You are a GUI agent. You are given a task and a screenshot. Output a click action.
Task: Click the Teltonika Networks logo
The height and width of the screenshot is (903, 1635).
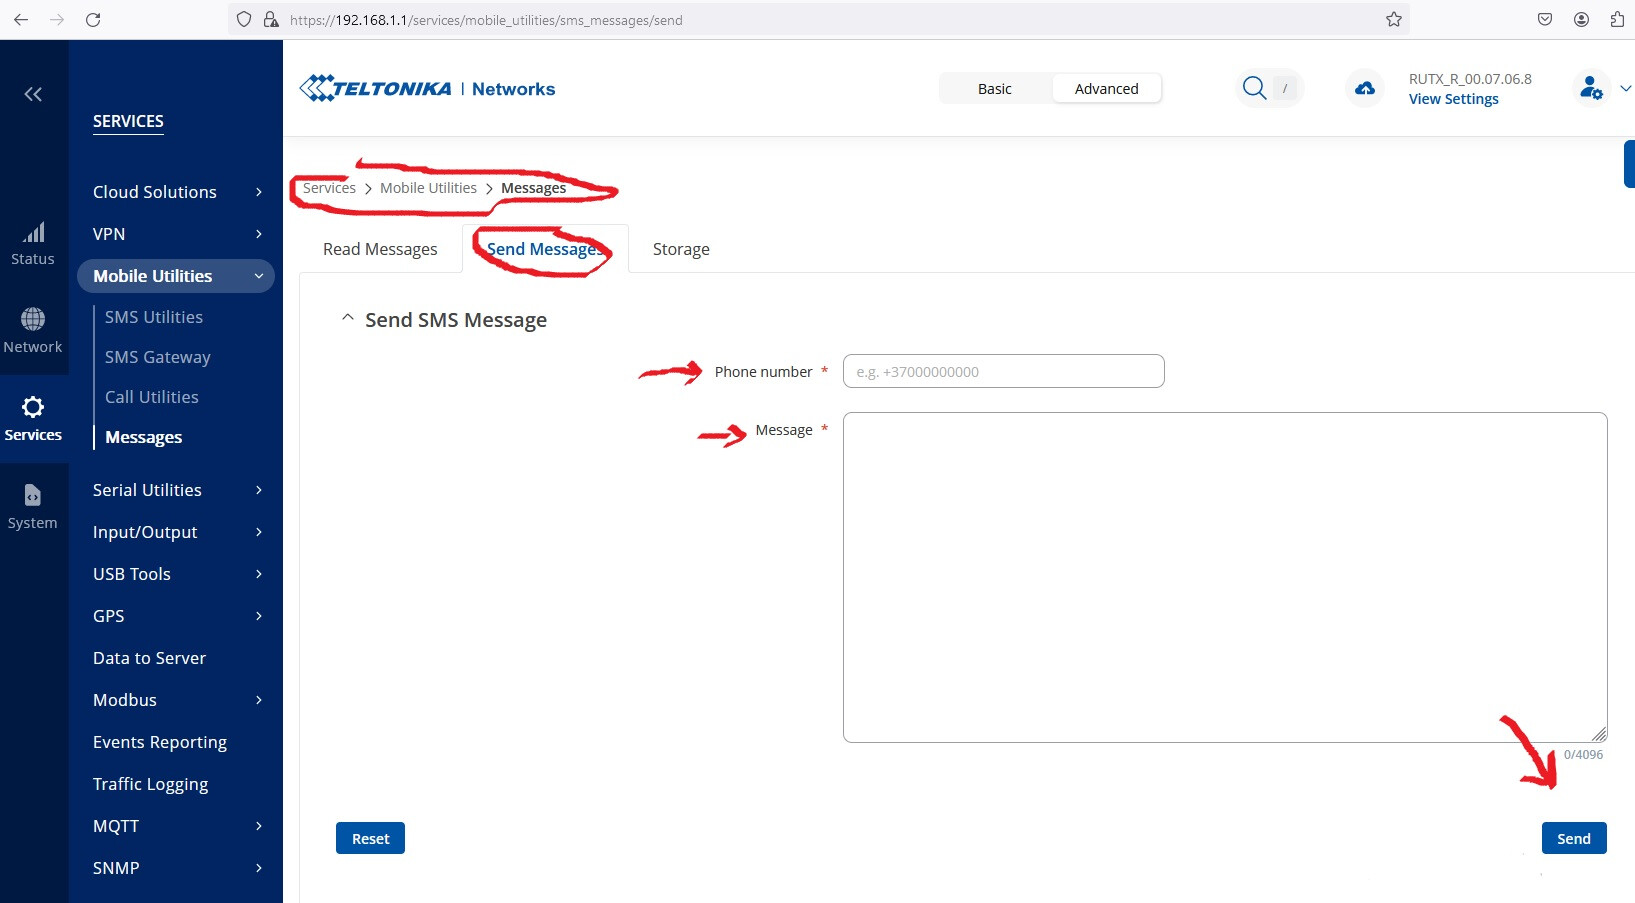coord(427,89)
